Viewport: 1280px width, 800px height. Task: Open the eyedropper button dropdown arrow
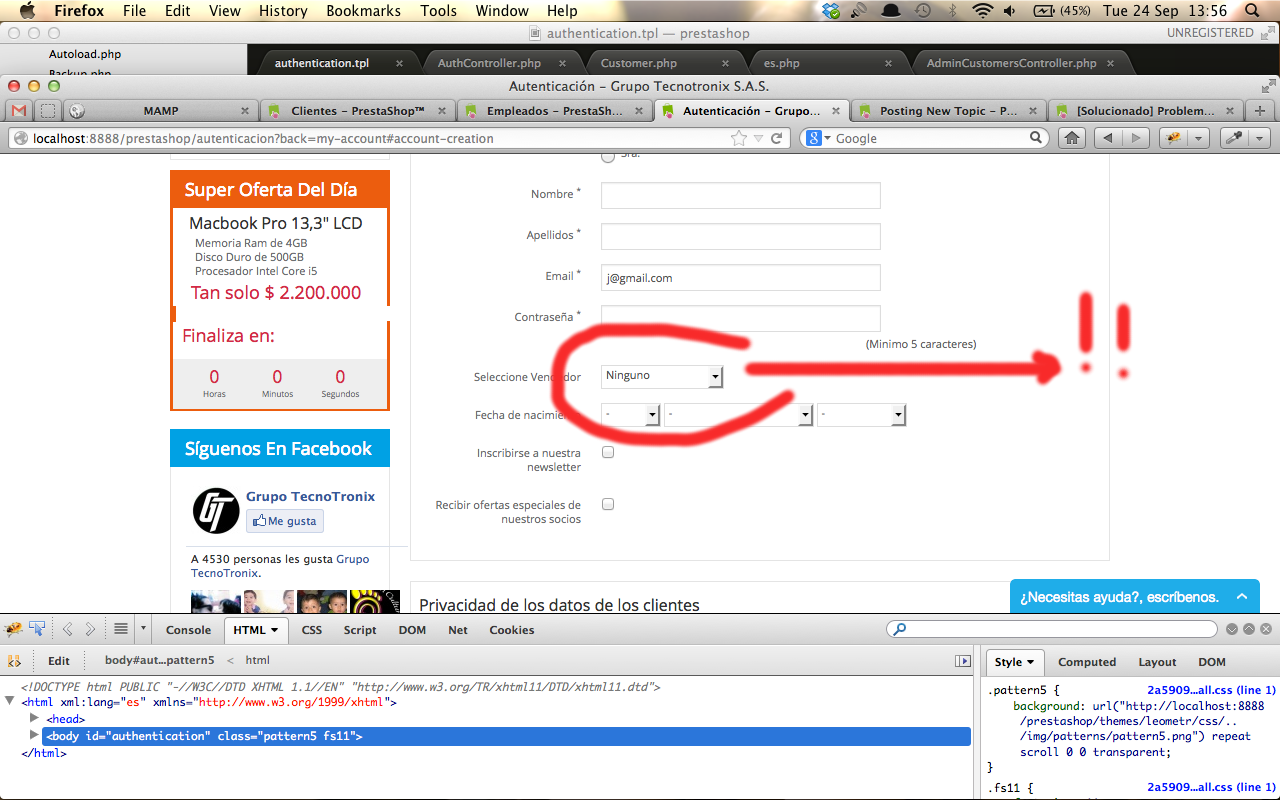pos(1260,138)
